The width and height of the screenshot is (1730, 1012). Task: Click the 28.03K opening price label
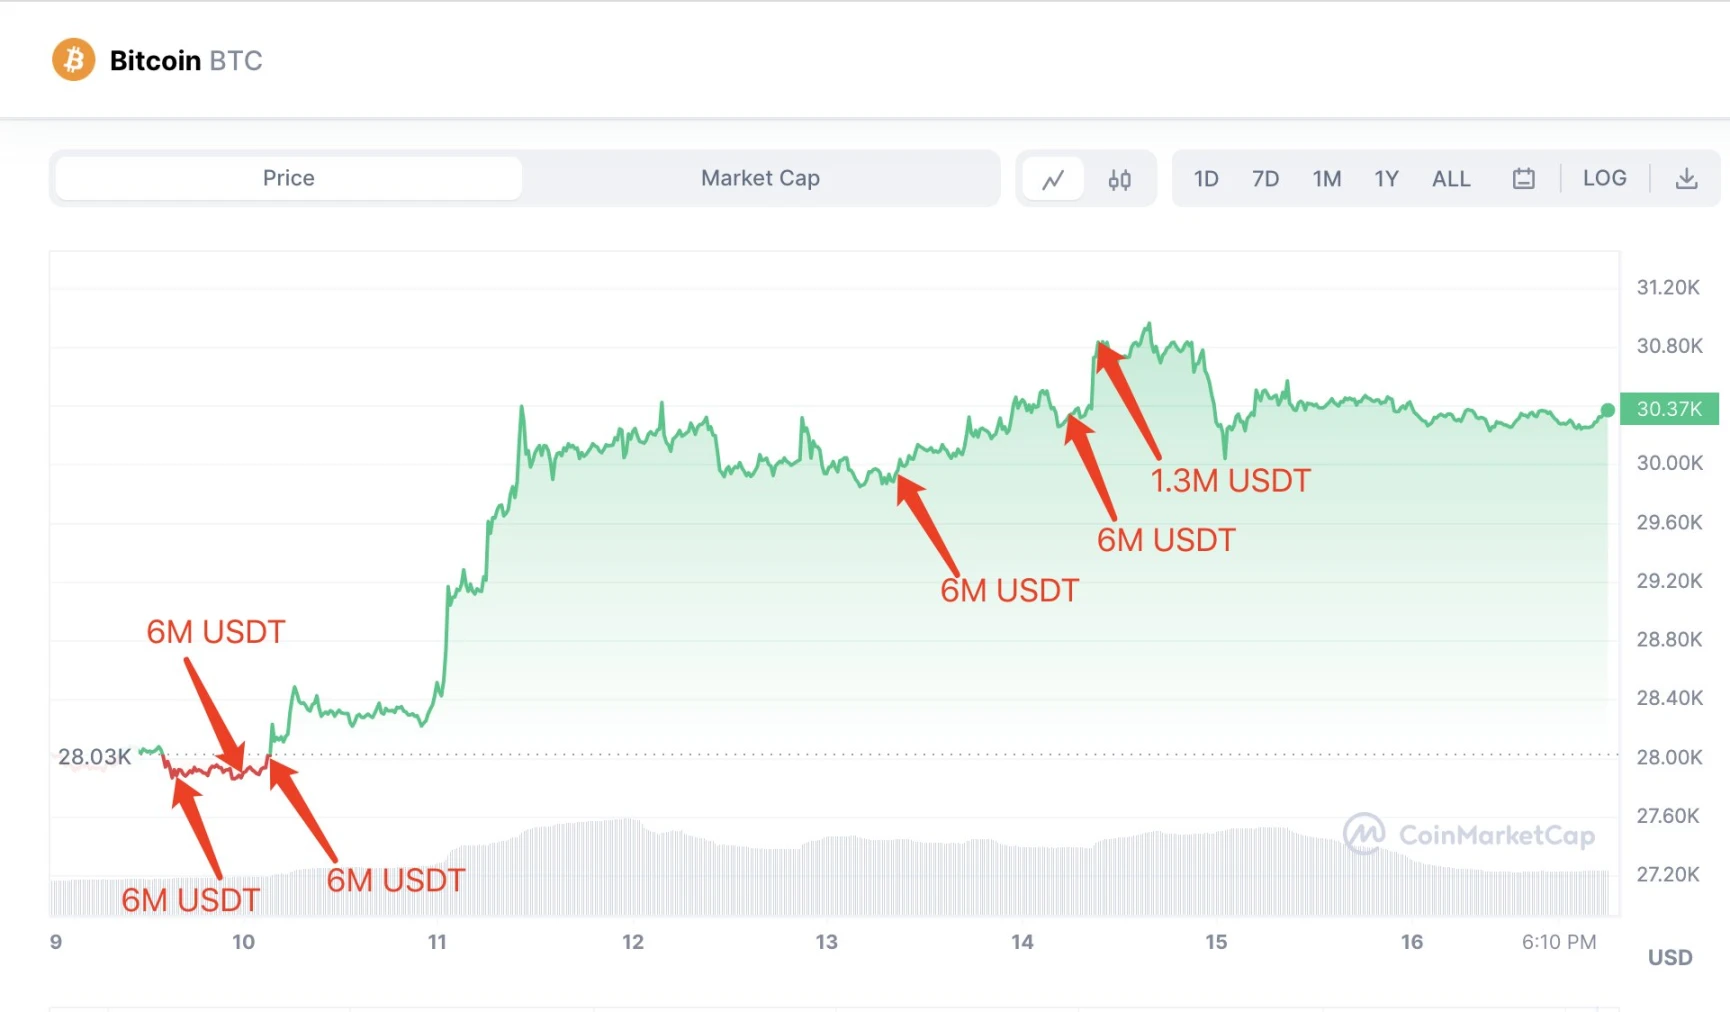[94, 757]
